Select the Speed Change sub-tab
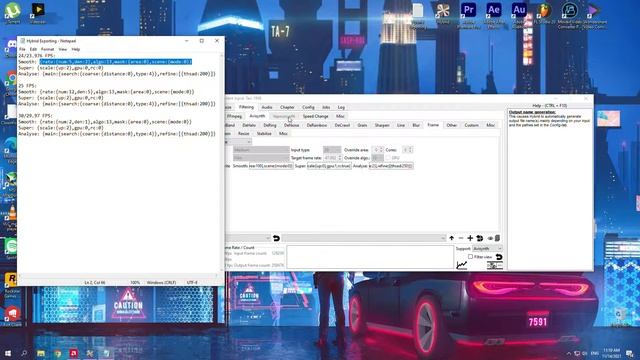The image size is (640, 360). coord(316,116)
